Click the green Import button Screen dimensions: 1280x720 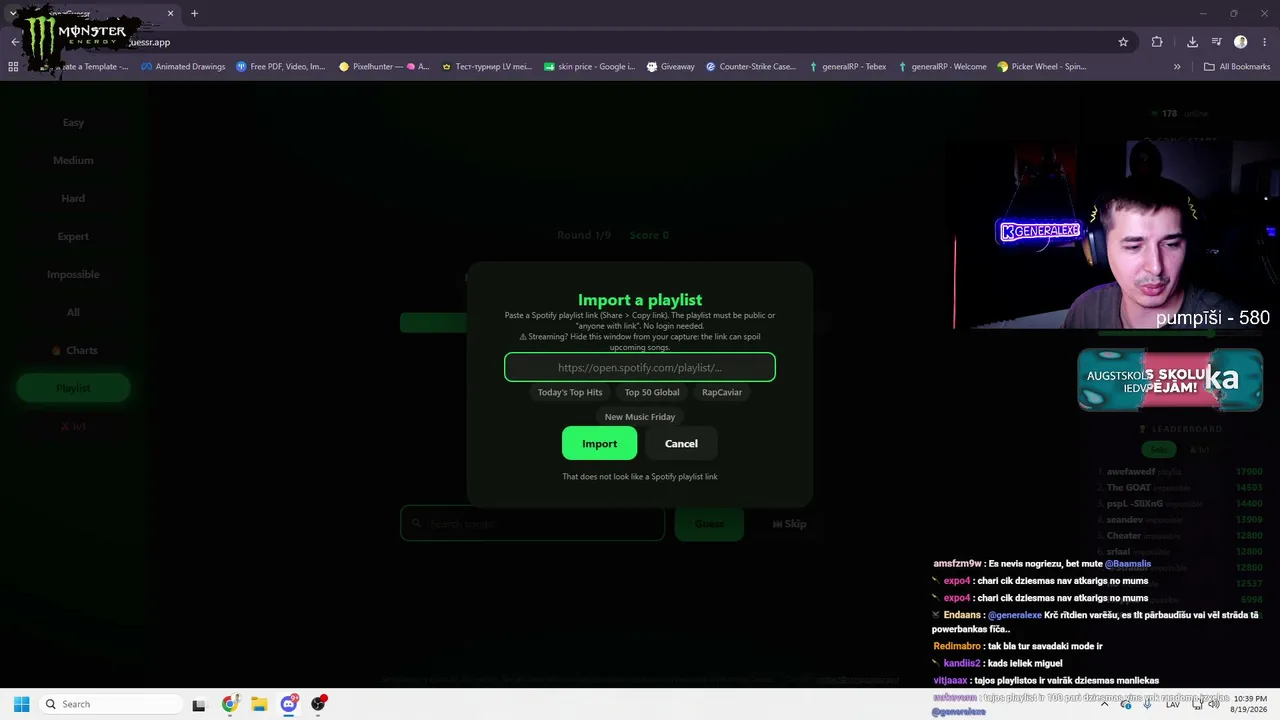click(599, 444)
